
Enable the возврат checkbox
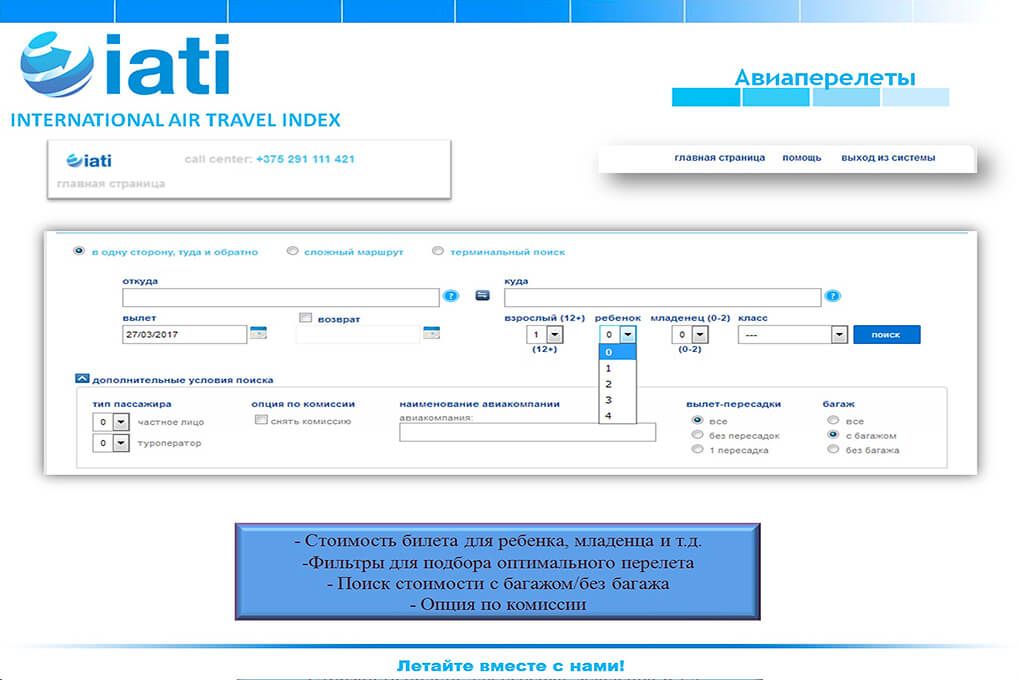click(305, 318)
